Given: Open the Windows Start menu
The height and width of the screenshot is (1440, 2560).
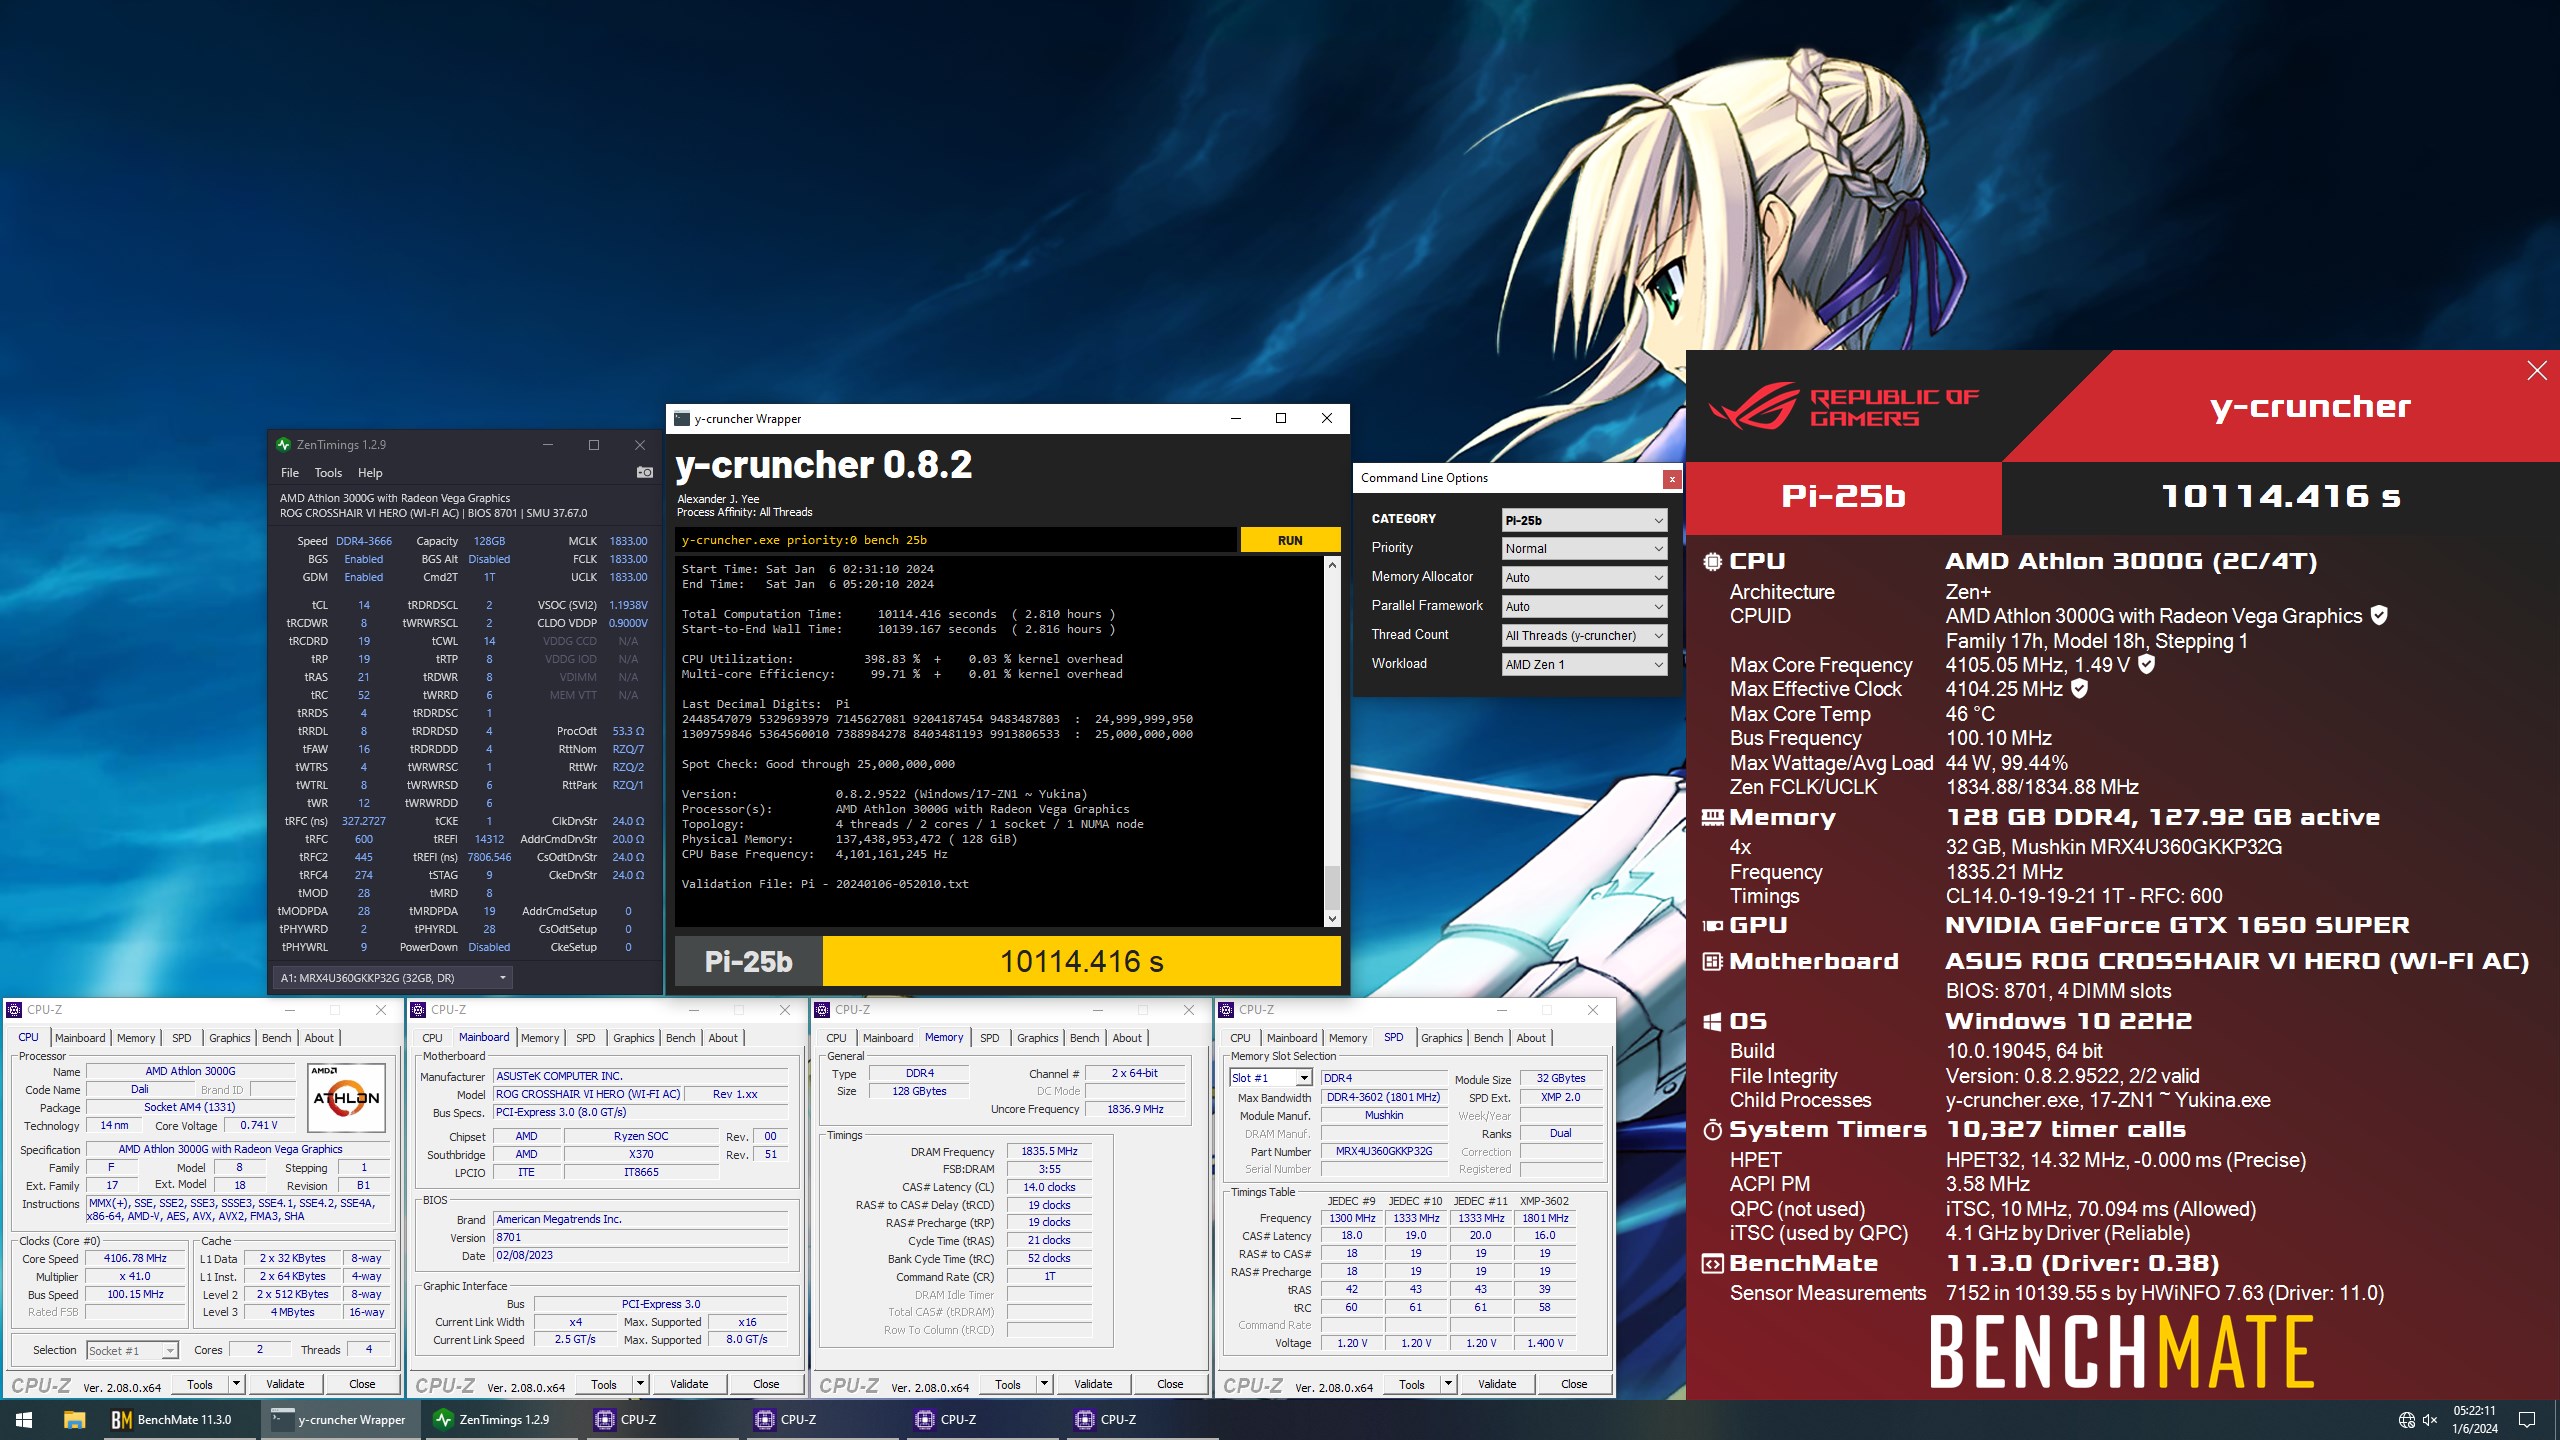Looking at the screenshot, I should tap(24, 1419).
